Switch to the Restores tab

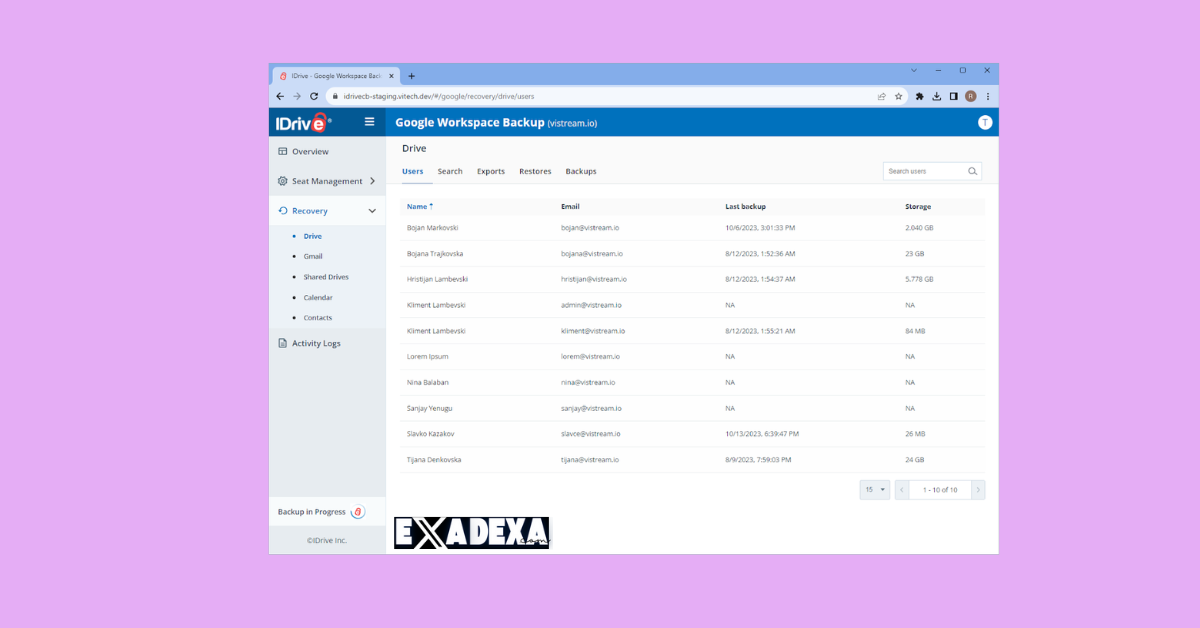tap(535, 171)
